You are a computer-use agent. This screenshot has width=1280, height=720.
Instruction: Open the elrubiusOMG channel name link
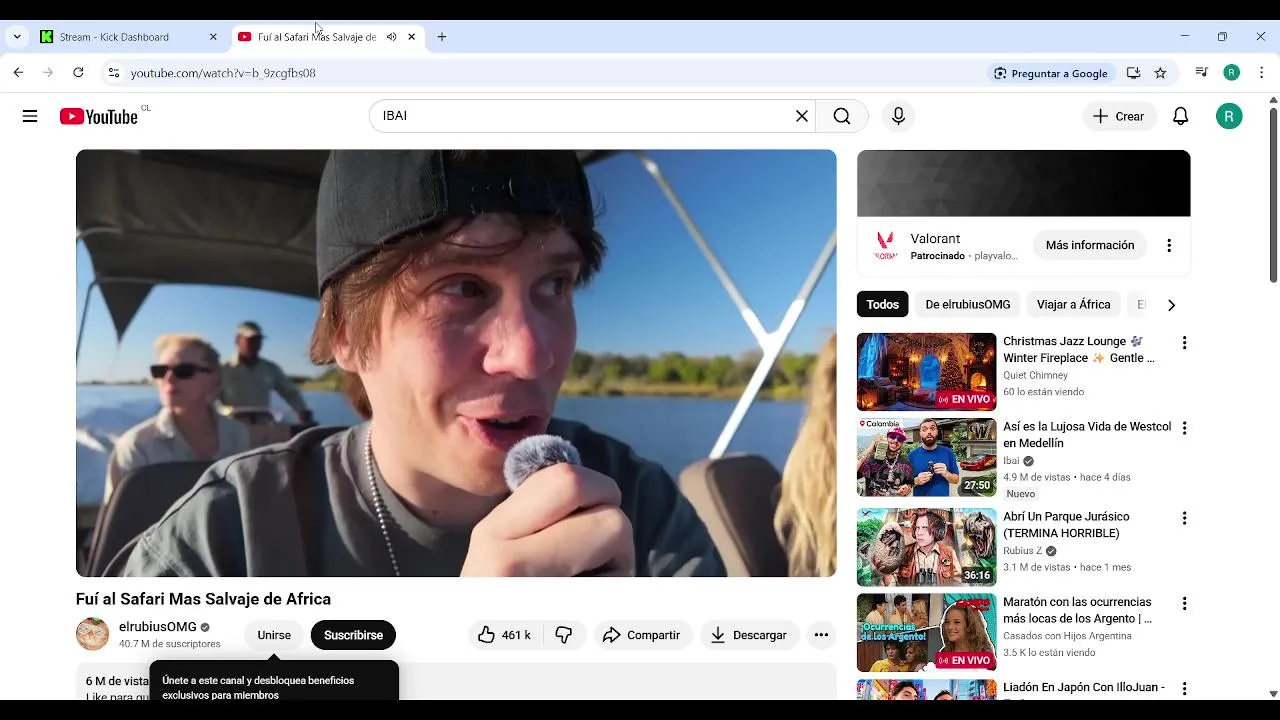(x=158, y=627)
